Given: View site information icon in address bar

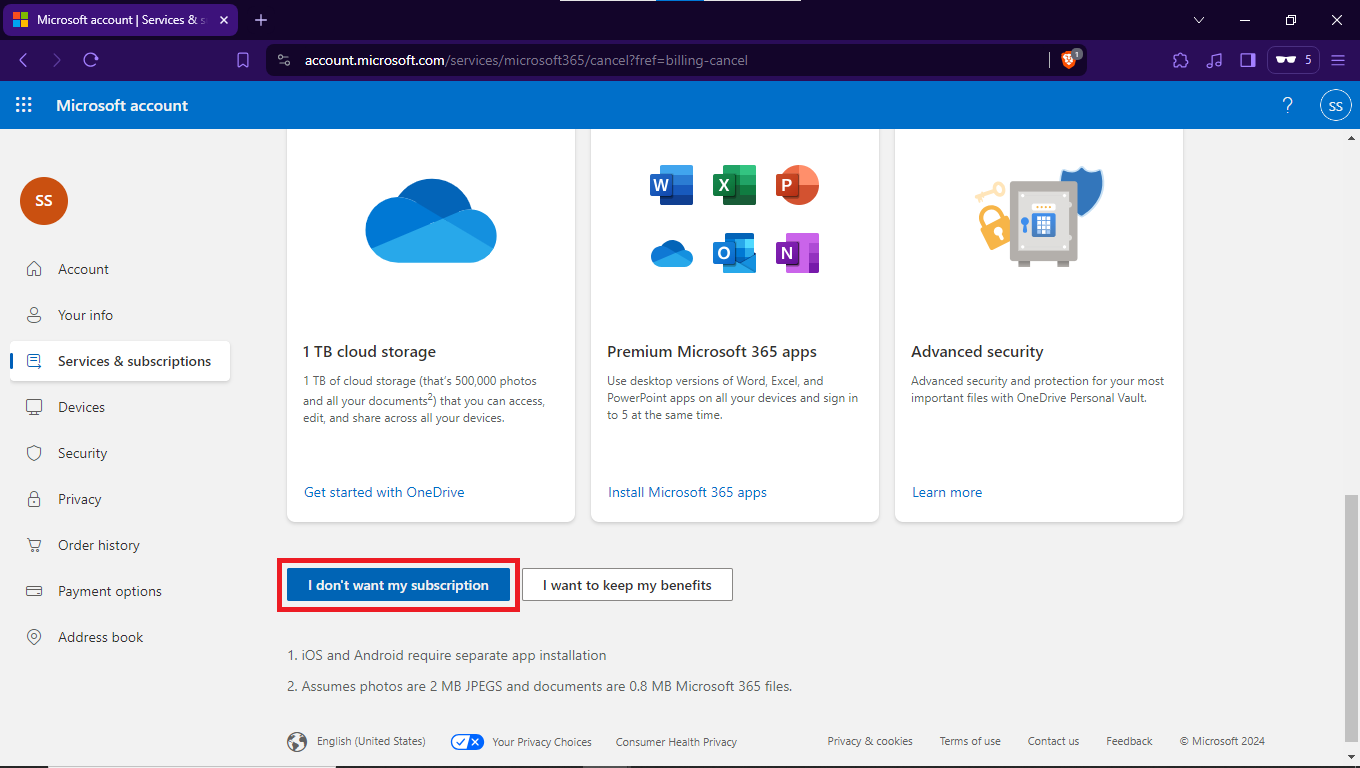Looking at the screenshot, I should [x=284, y=60].
